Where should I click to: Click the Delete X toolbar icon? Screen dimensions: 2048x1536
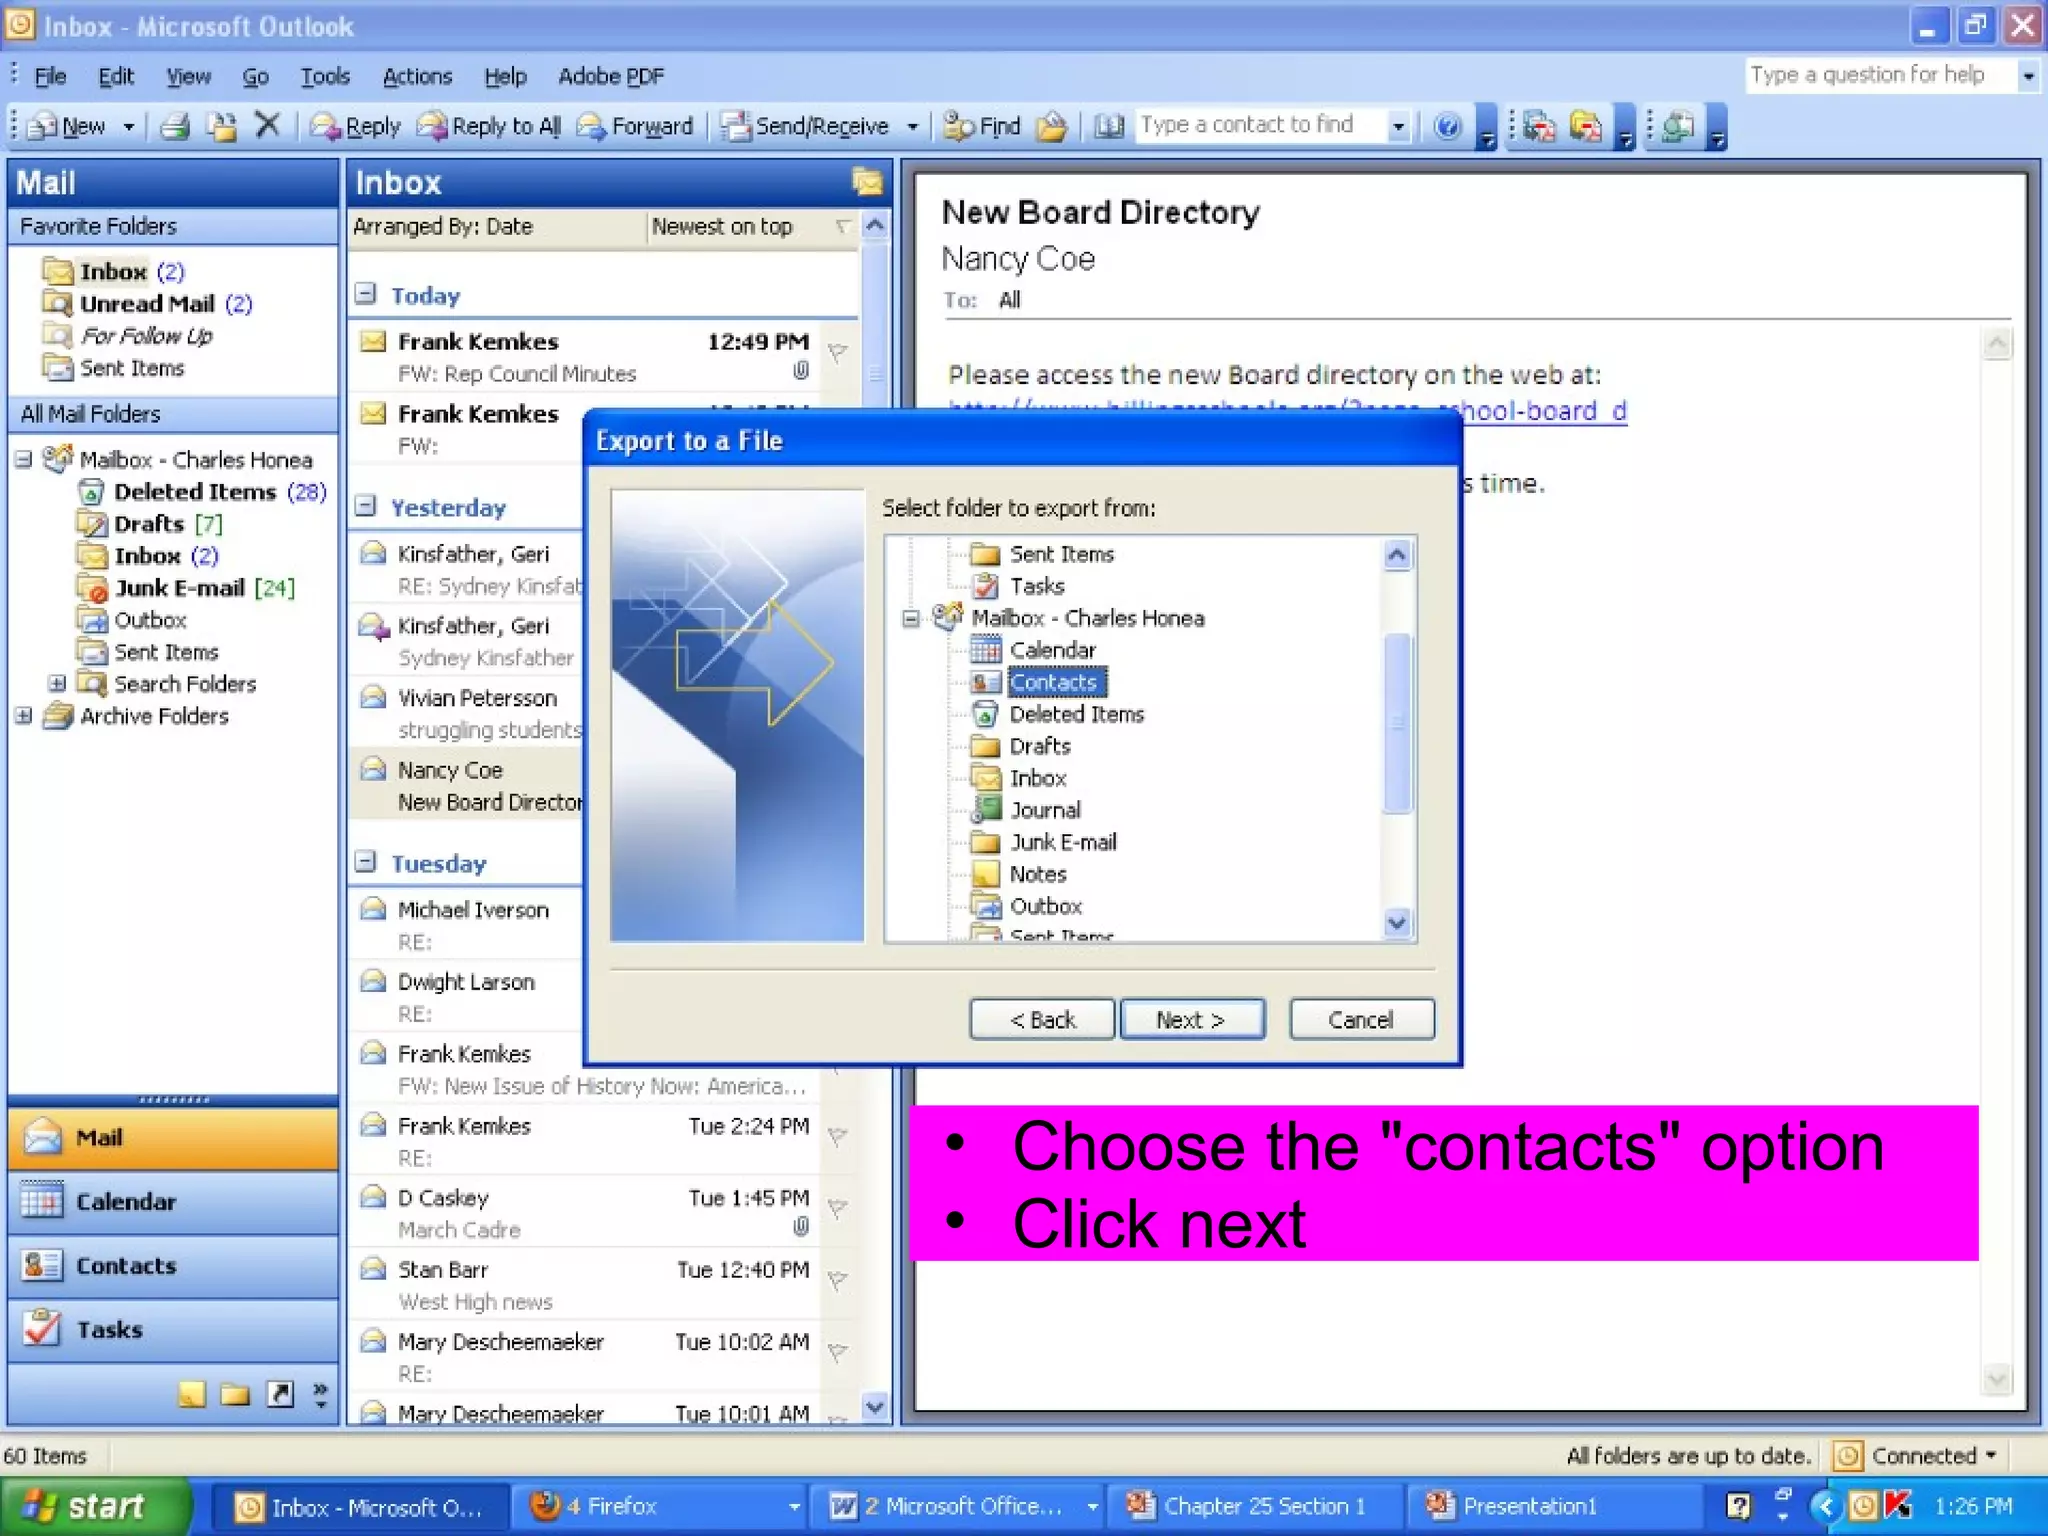(267, 125)
